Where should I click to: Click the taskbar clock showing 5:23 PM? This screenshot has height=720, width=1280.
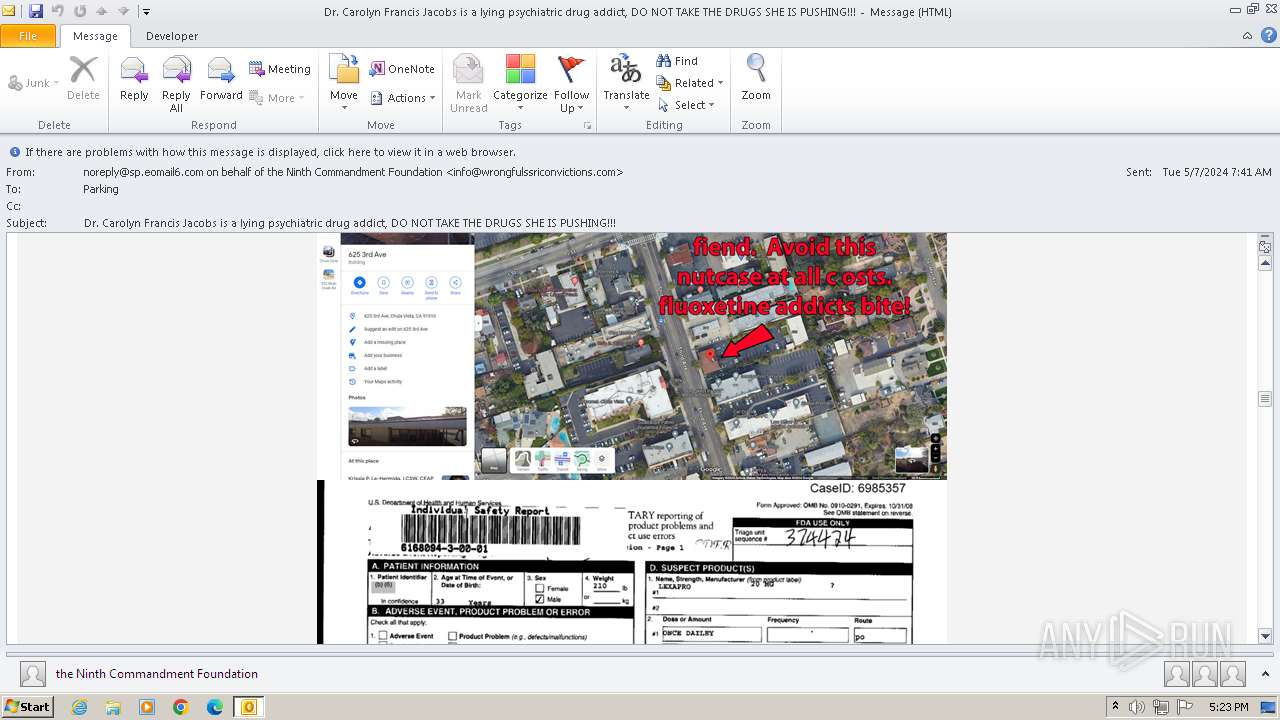pos(1228,707)
